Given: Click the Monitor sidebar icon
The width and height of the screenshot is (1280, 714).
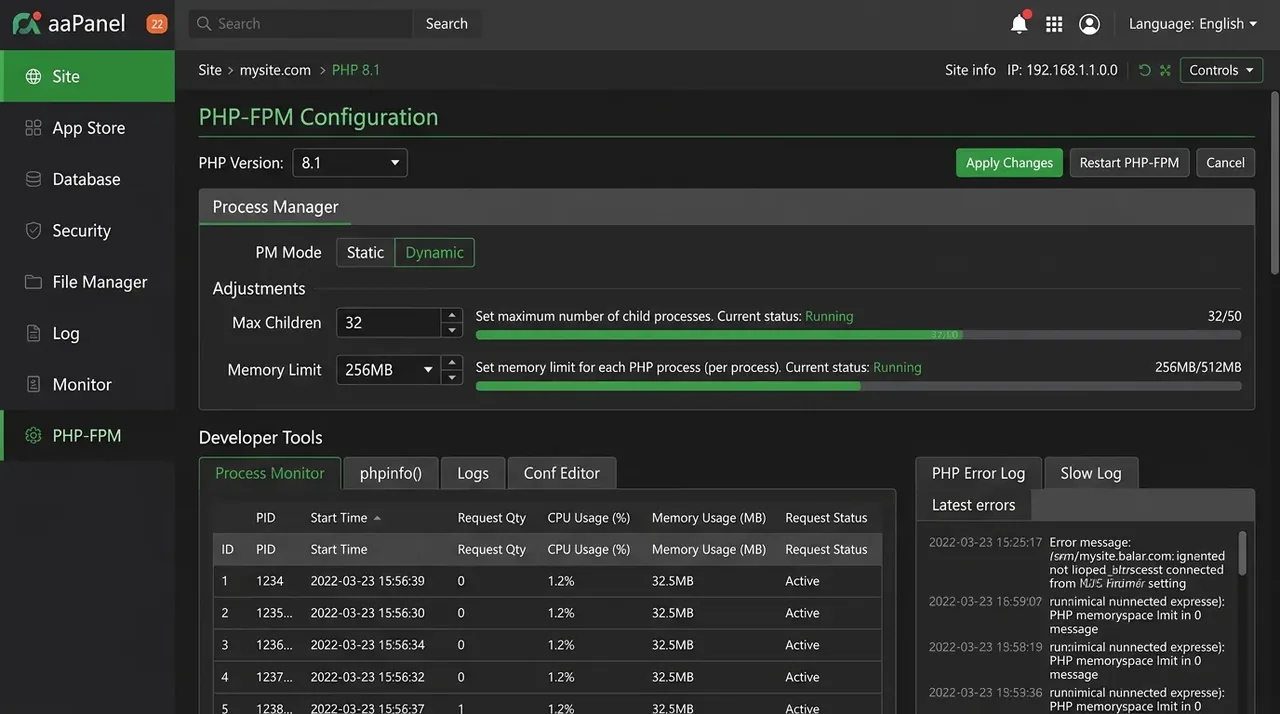Looking at the screenshot, I should tap(34, 384).
